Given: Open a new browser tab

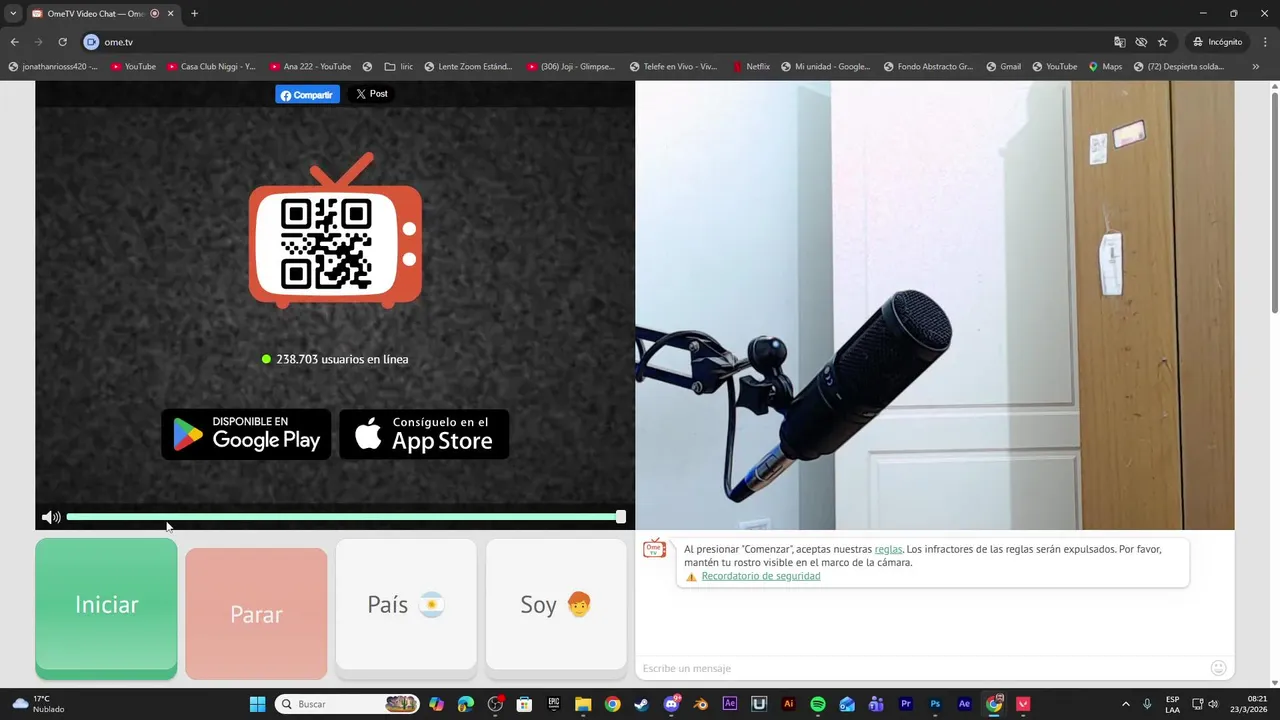Looking at the screenshot, I should pyautogui.click(x=194, y=13).
